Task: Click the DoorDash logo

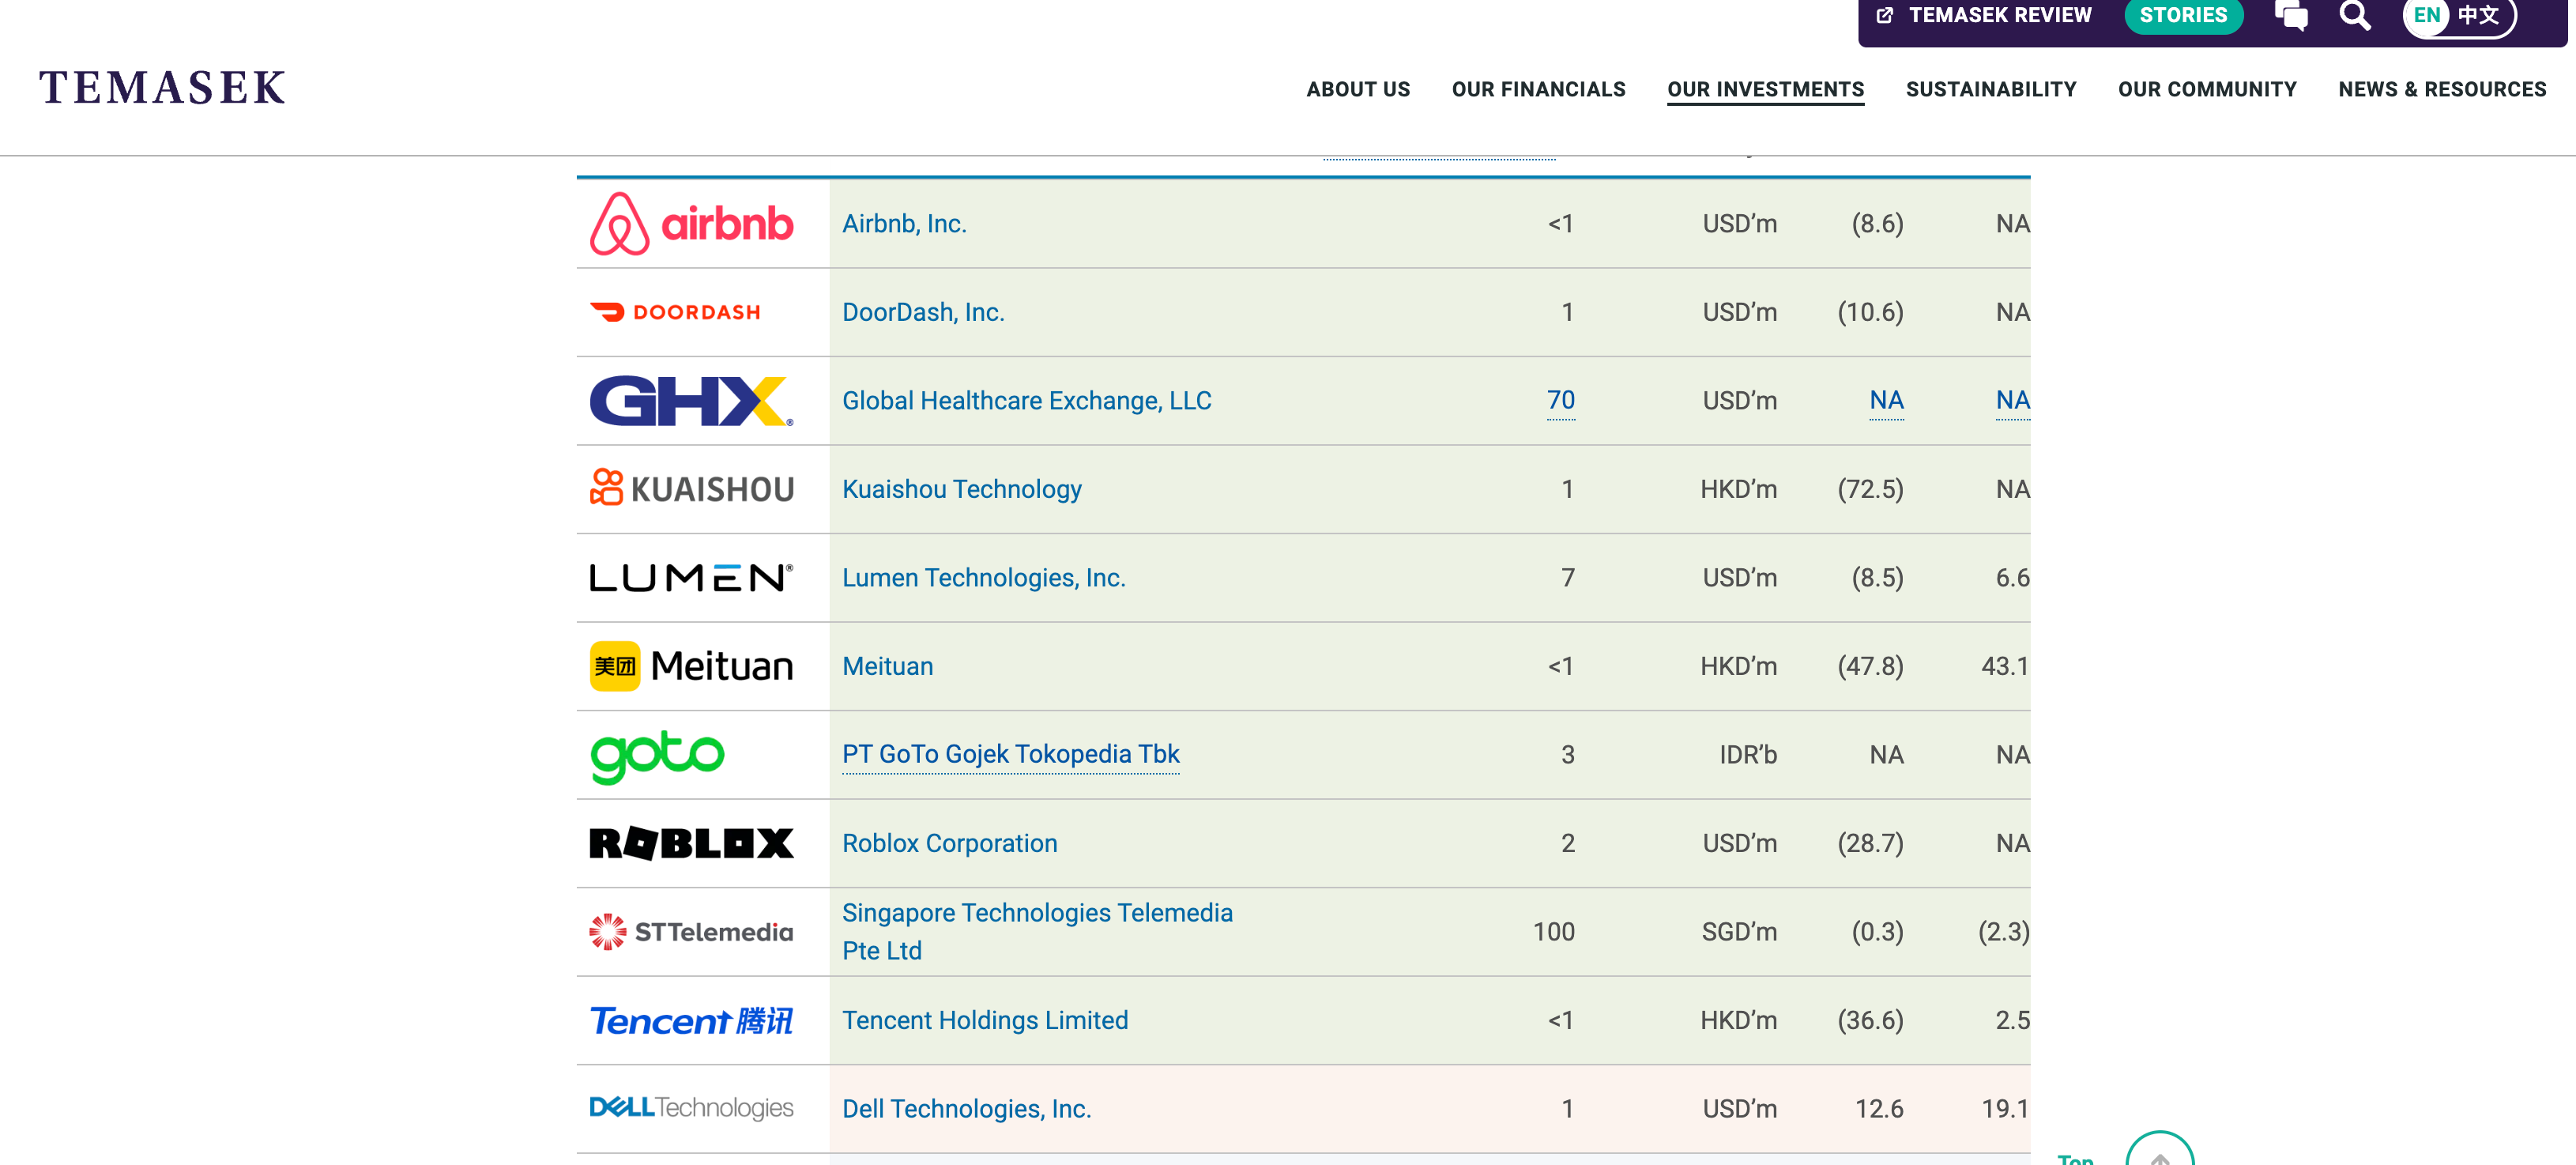Action: (675, 312)
